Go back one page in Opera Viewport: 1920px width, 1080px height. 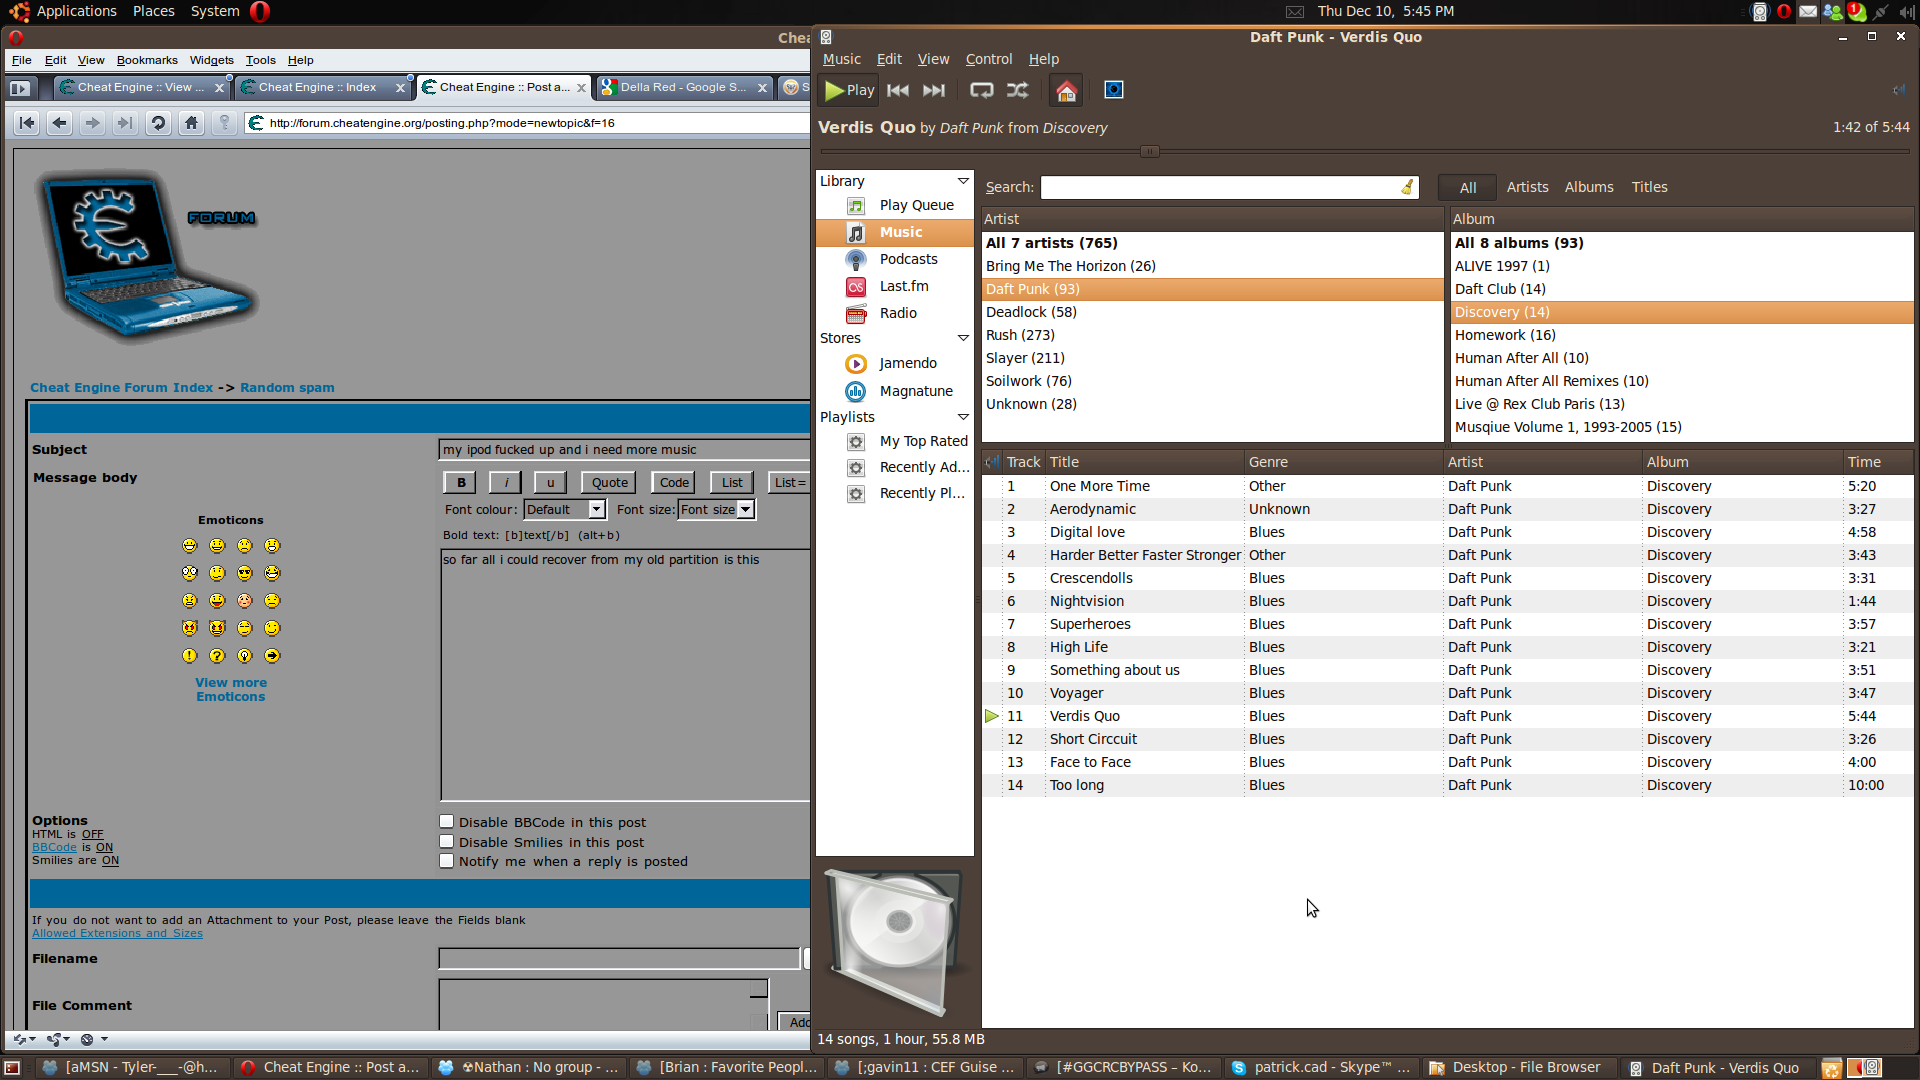(x=60, y=123)
